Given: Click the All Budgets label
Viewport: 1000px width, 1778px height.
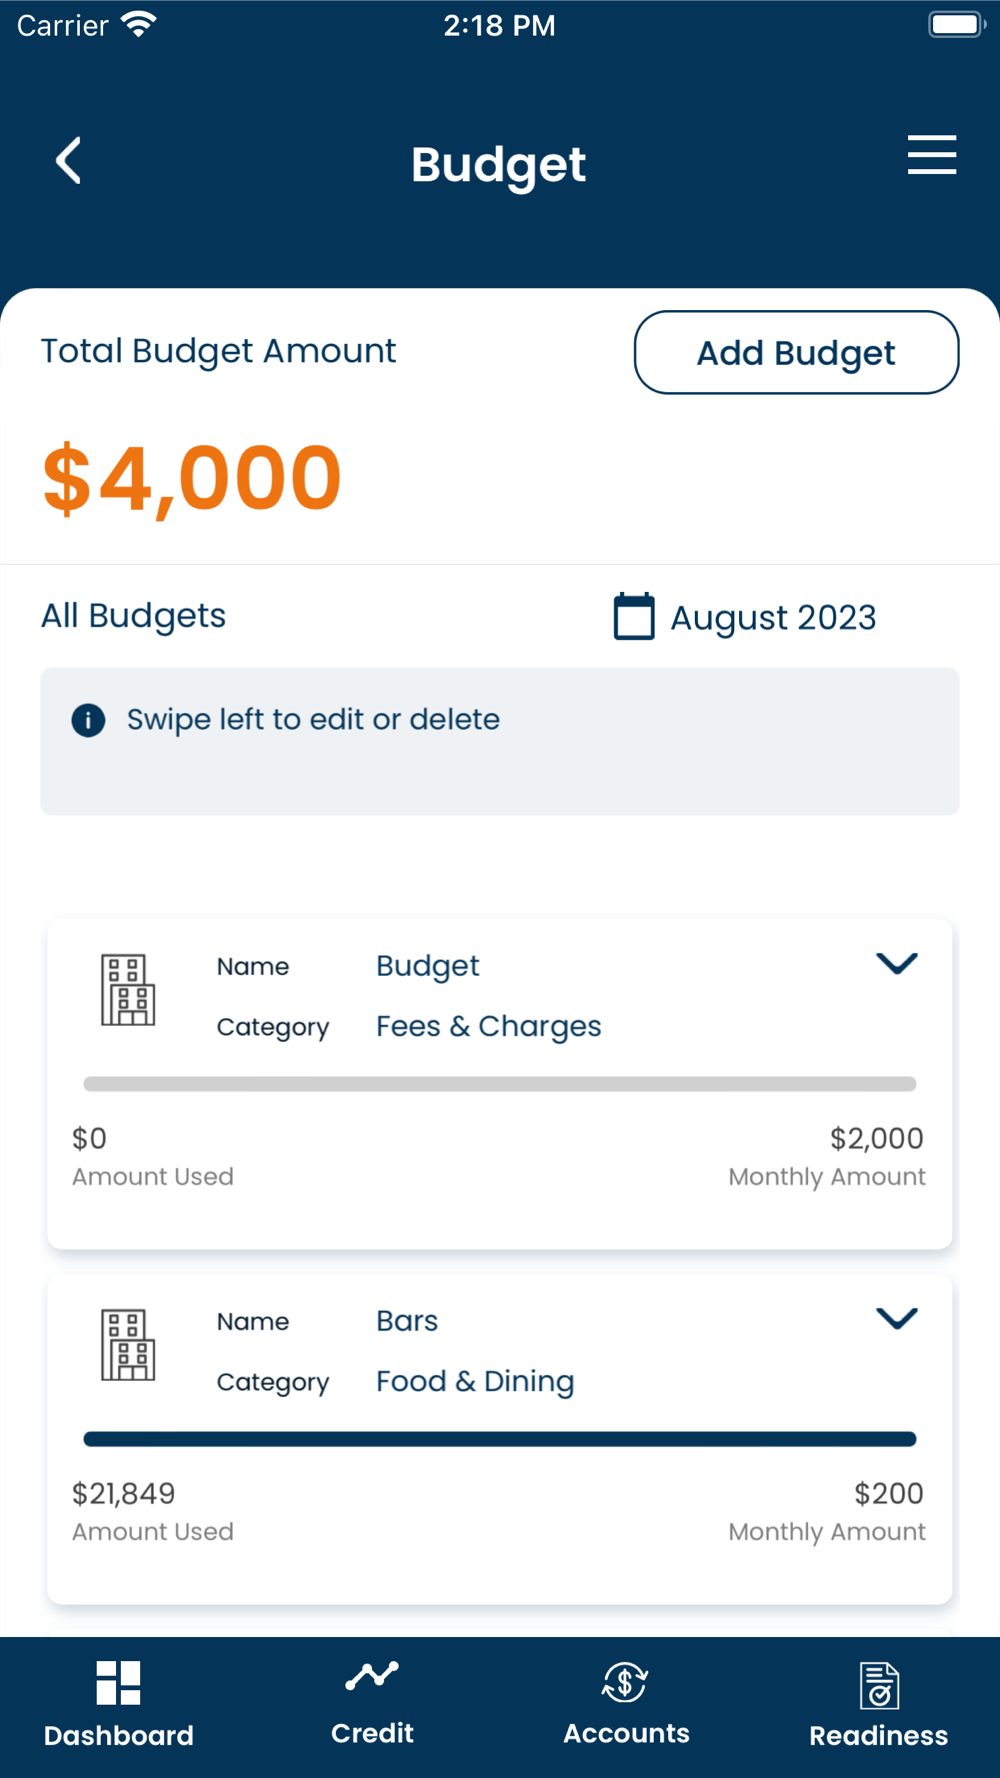Looking at the screenshot, I should 133,616.
